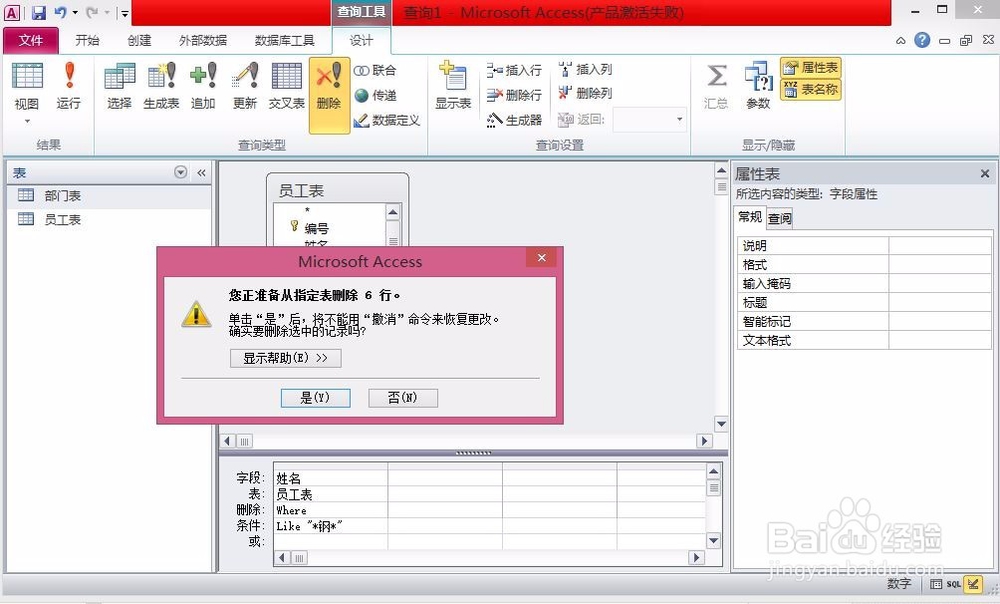Click the 编号 field in 员工表 box
The image size is (1000, 604).
pyautogui.click(x=316, y=228)
